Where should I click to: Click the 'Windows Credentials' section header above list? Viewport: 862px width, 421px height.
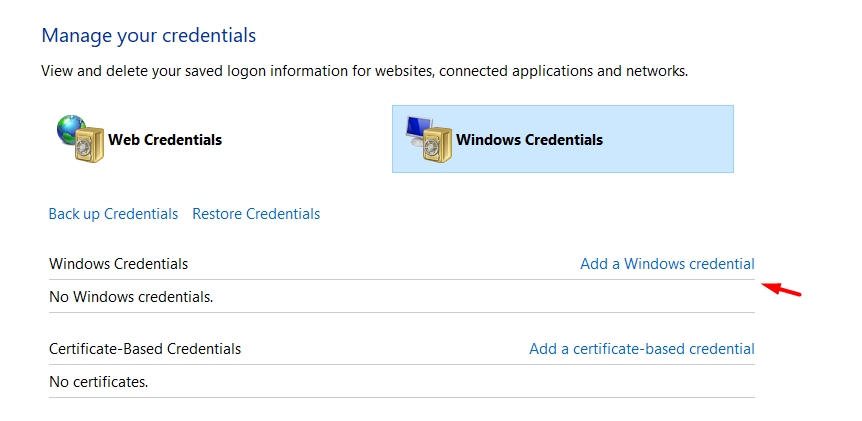[x=118, y=264]
